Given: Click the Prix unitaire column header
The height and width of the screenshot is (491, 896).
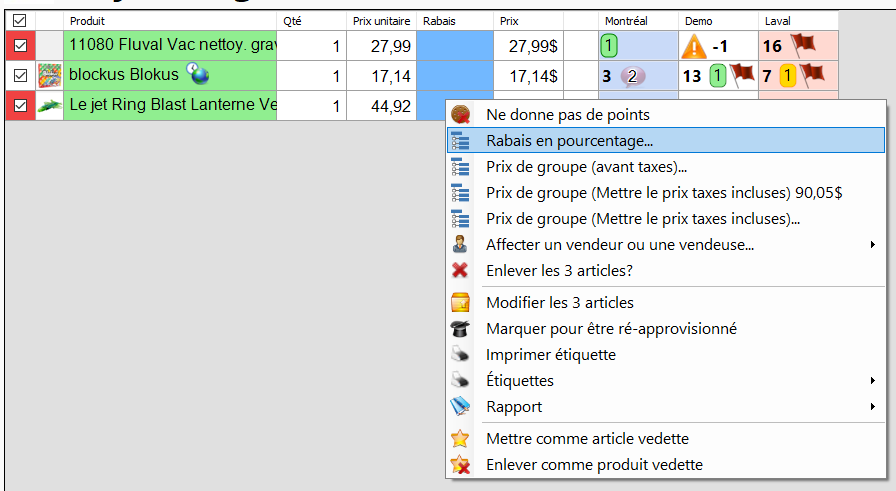Looking at the screenshot, I should coord(381,21).
